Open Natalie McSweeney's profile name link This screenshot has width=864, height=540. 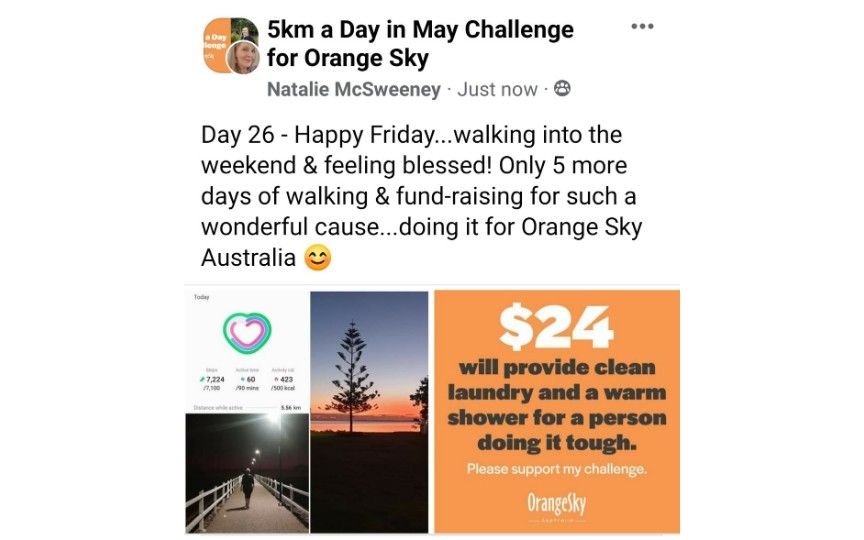click(x=354, y=89)
